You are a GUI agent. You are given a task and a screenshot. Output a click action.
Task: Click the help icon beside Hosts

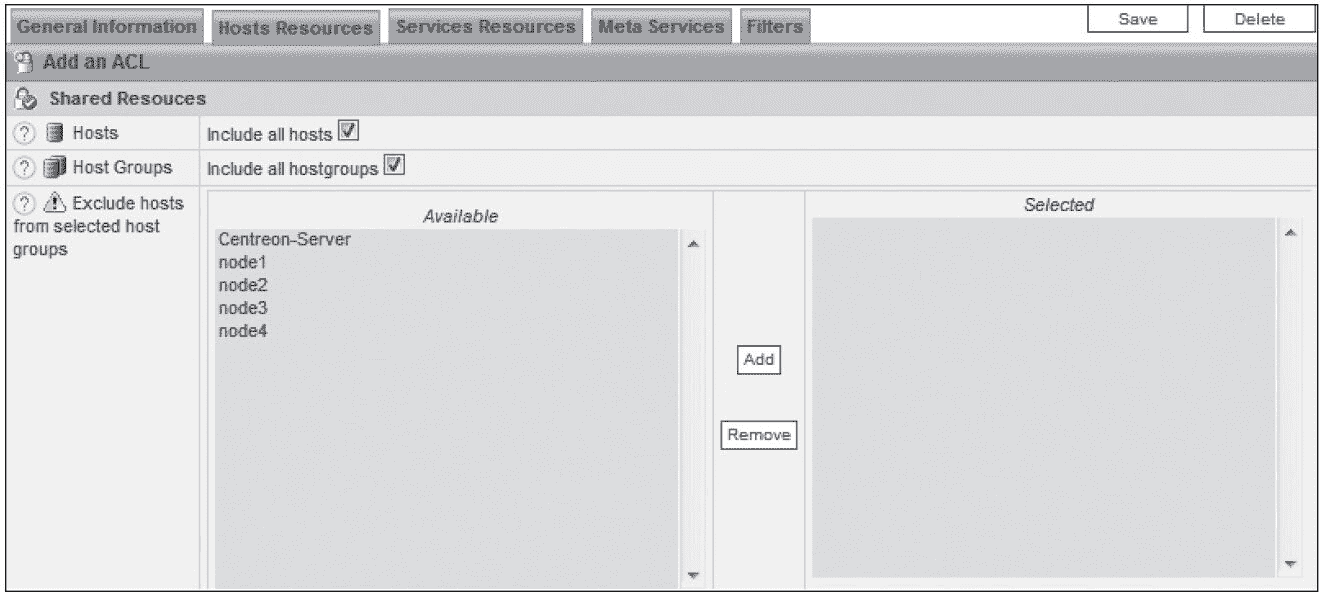click(23, 134)
